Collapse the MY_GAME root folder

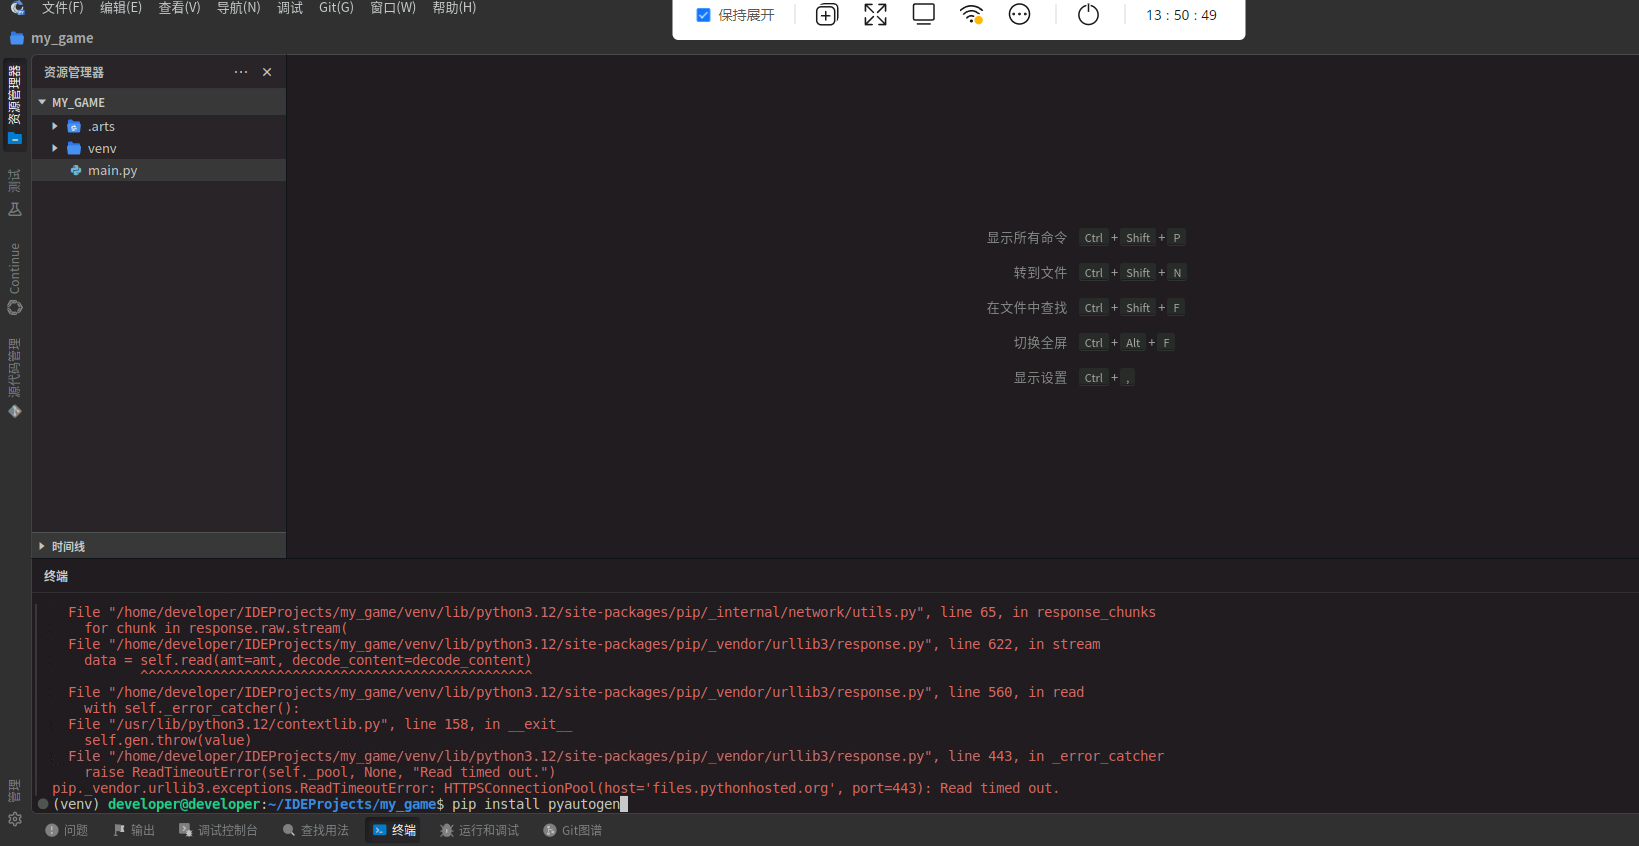point(42,102)
